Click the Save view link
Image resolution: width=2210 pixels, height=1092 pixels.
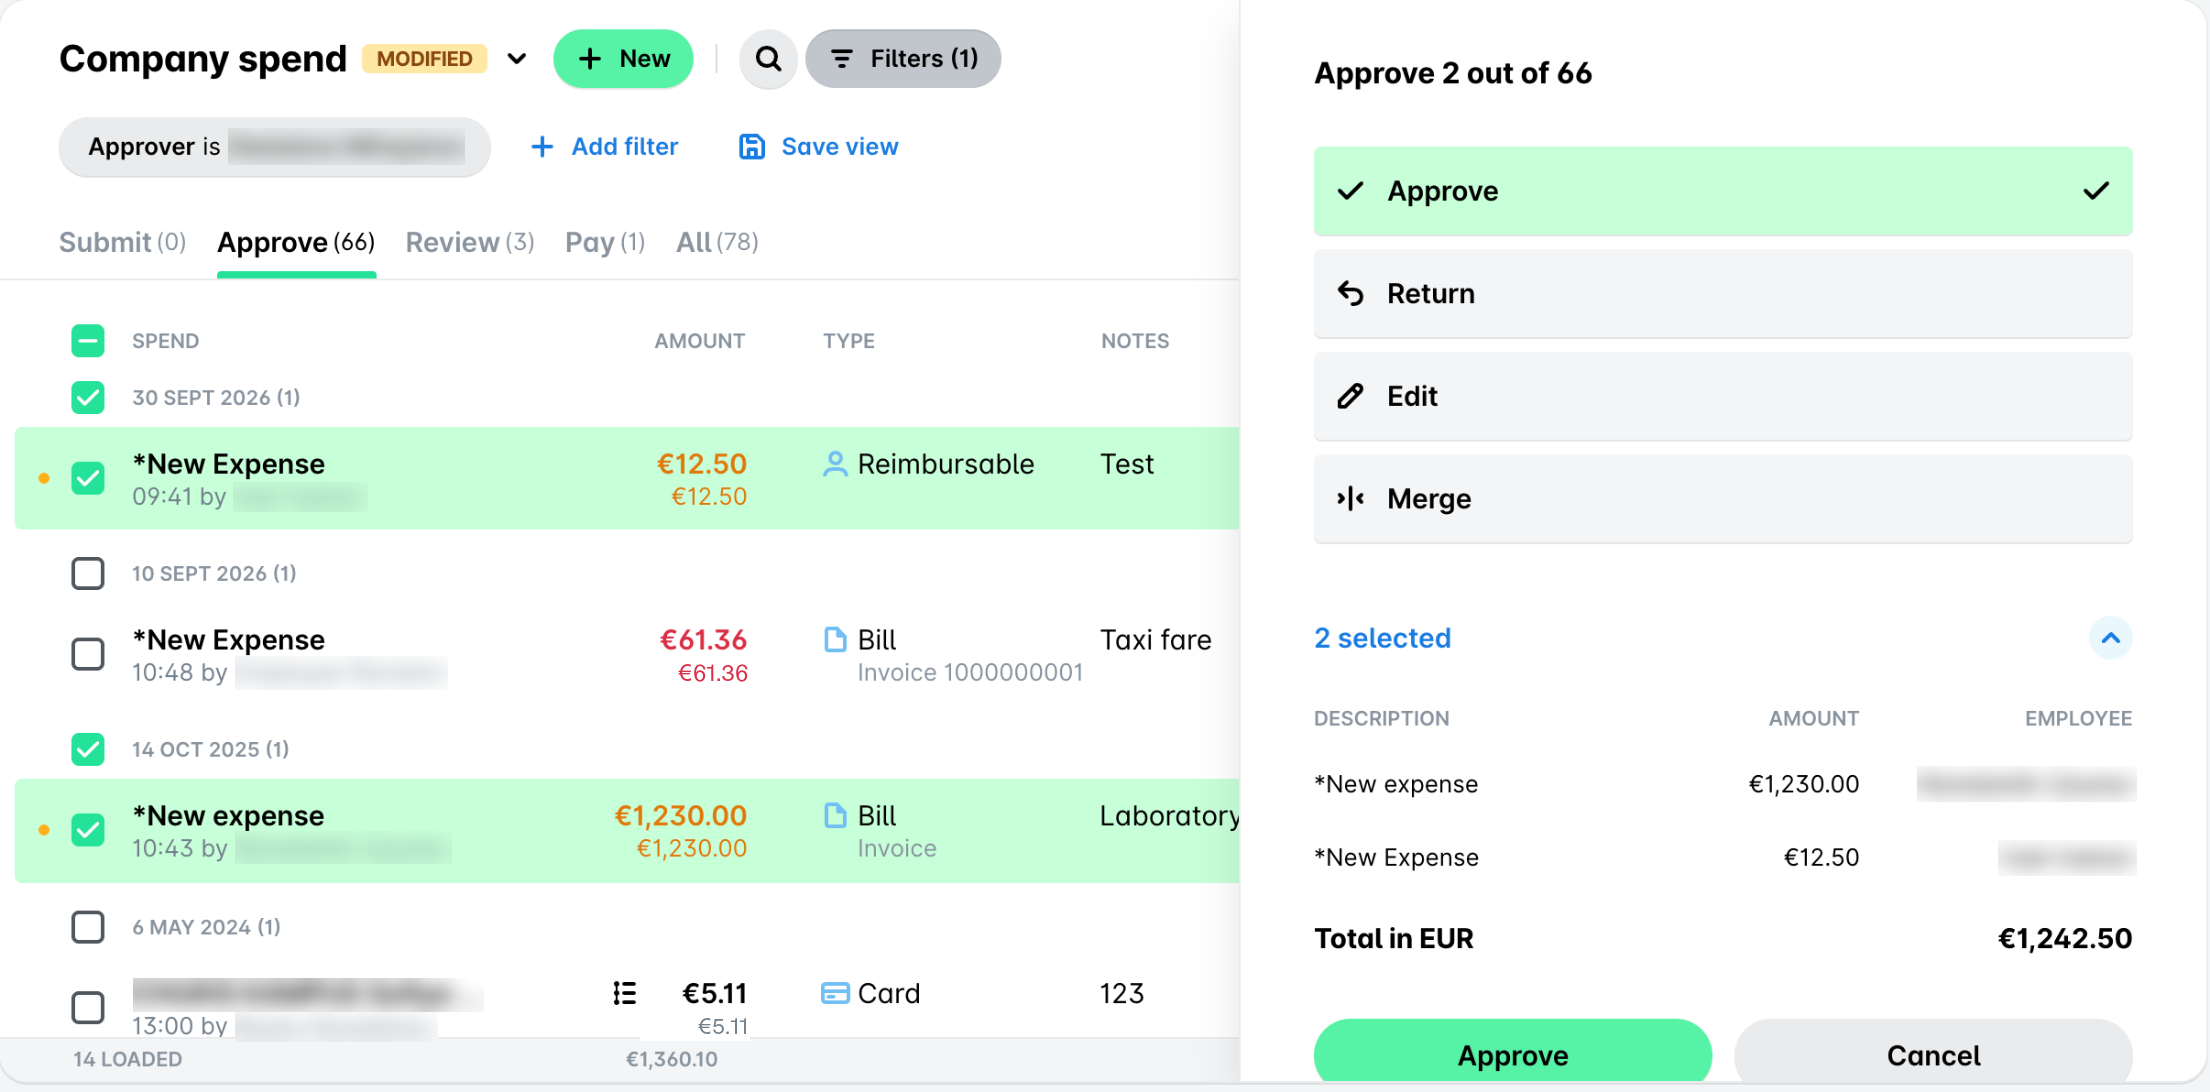tap(819, 147)
